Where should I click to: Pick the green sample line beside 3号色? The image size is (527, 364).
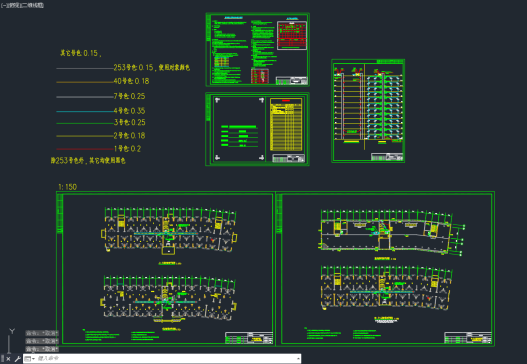(x=85, y=123)
